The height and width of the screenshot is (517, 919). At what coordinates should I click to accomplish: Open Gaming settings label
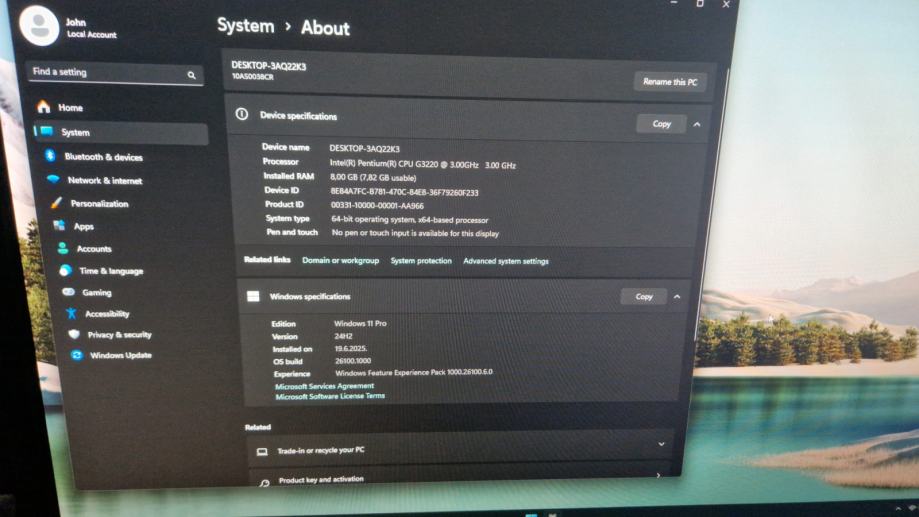tap(97, 292)
